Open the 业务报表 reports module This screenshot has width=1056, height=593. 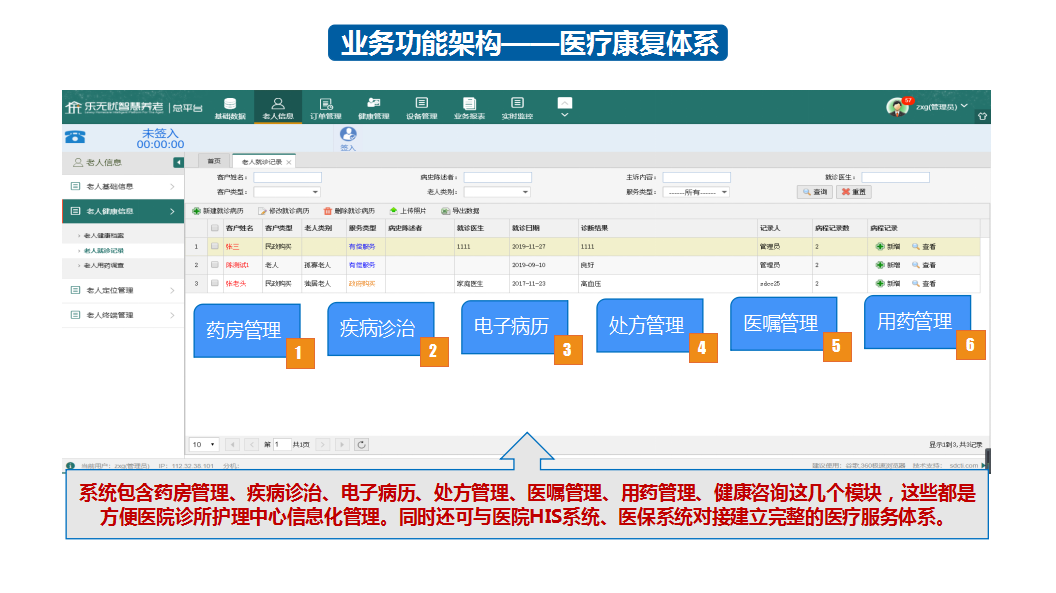tap(469, 108)
